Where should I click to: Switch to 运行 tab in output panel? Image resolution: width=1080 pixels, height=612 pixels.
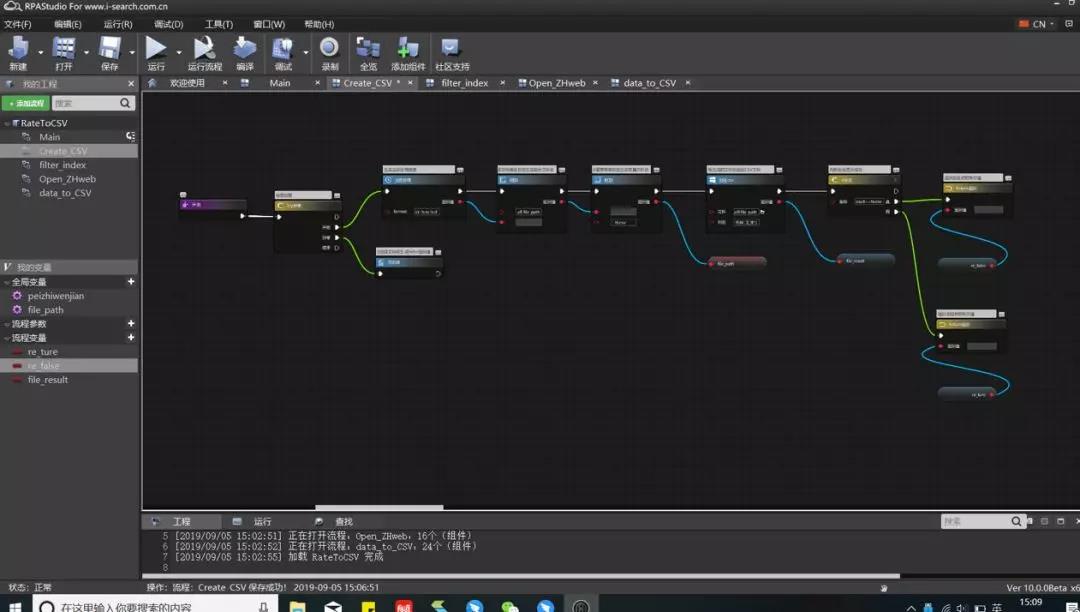262,522
